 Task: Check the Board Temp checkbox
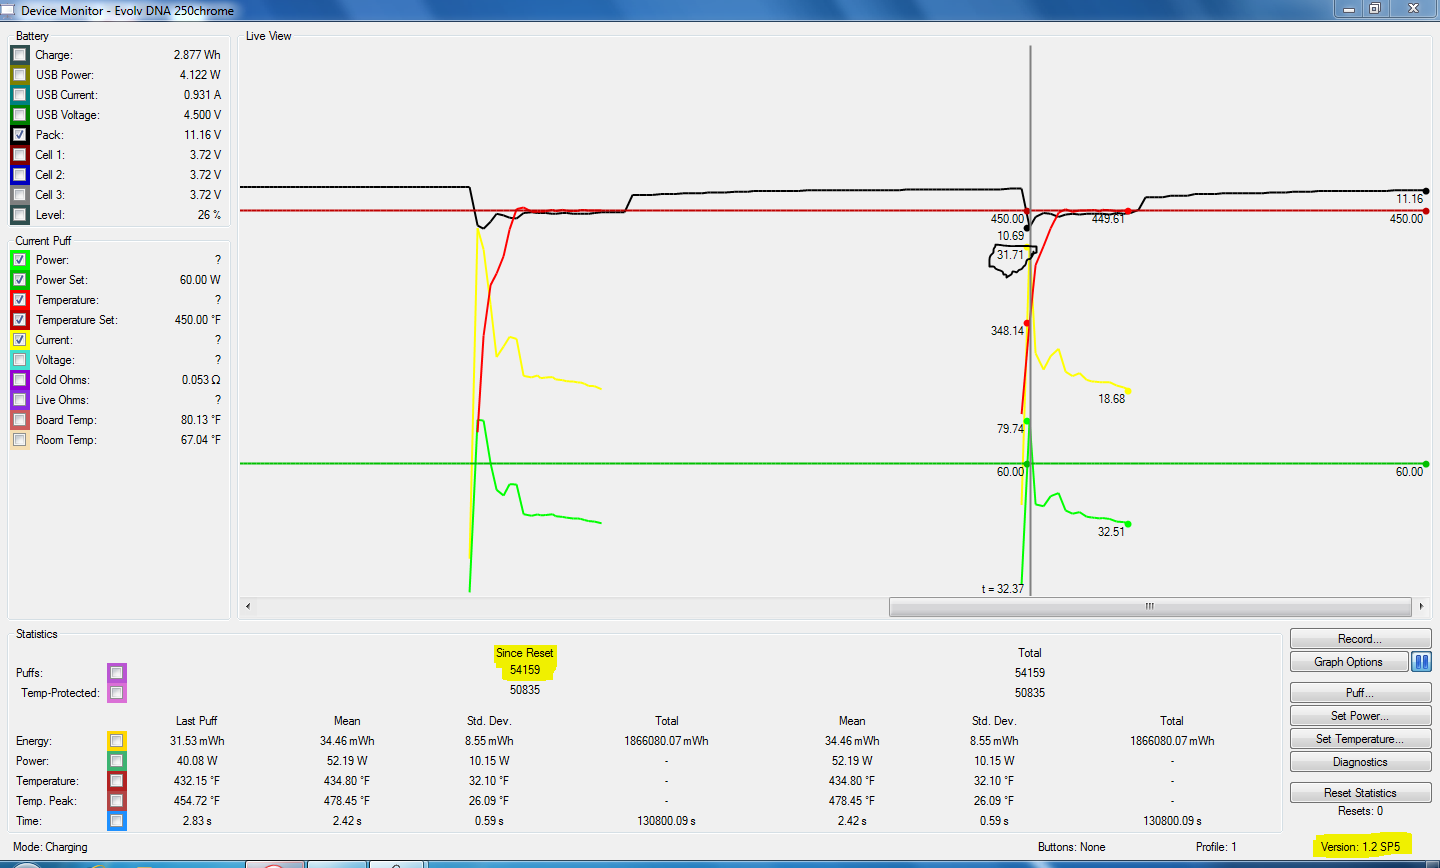19,420
